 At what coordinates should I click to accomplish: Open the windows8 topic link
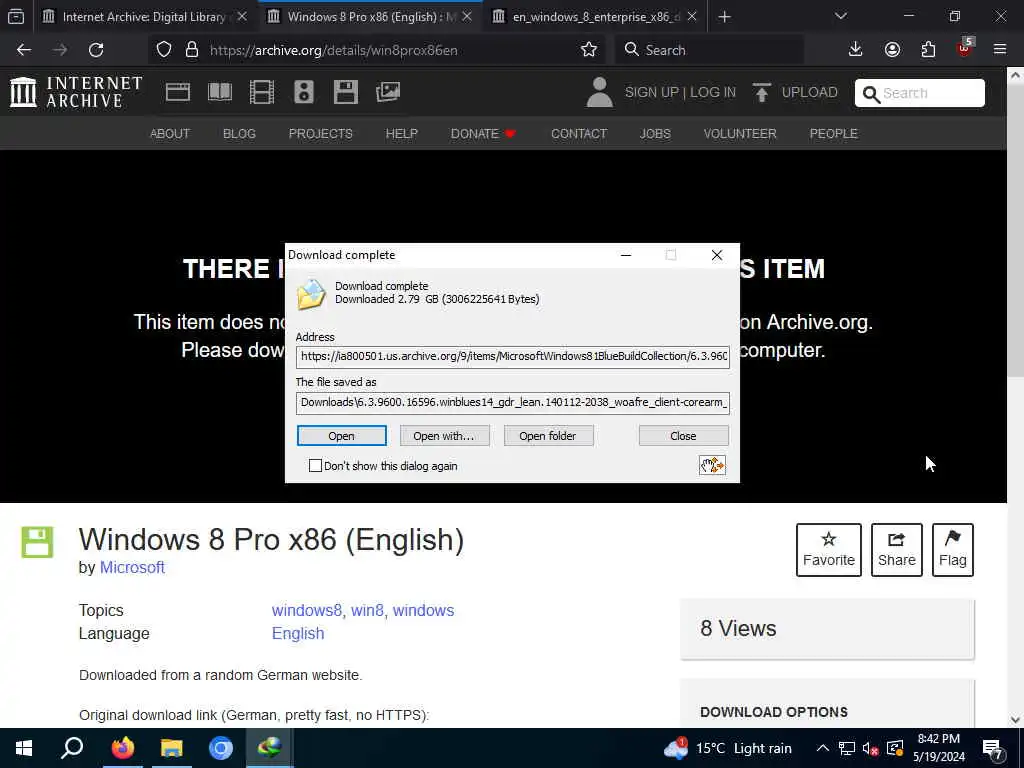307,611
